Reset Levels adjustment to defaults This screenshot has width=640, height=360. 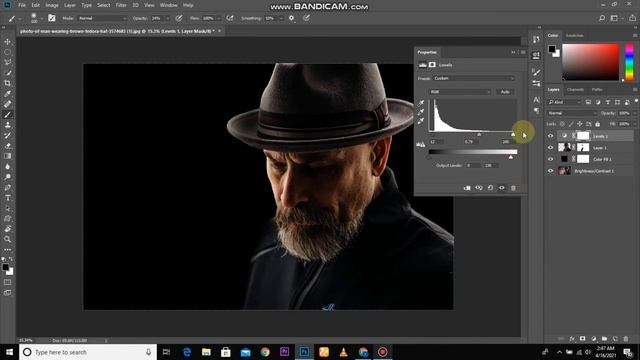click(490, 188)
